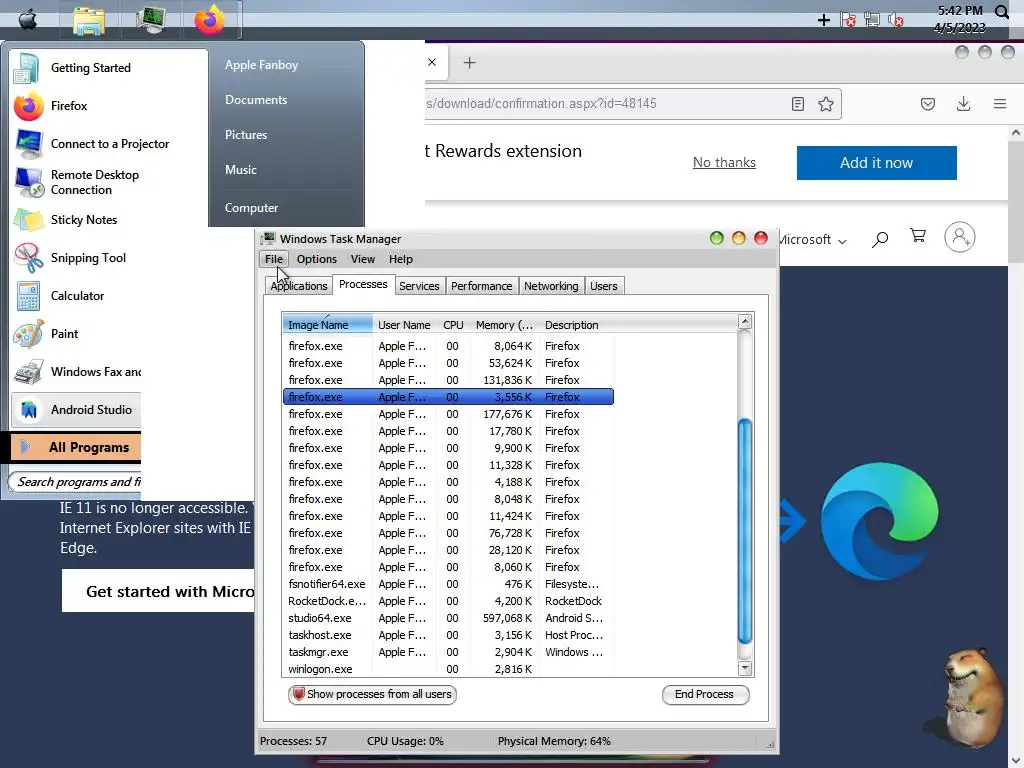Launch Android Studio from start menu
Image resolution: width=1024 pixels, height=768 pixels.
tap(76, 409)
